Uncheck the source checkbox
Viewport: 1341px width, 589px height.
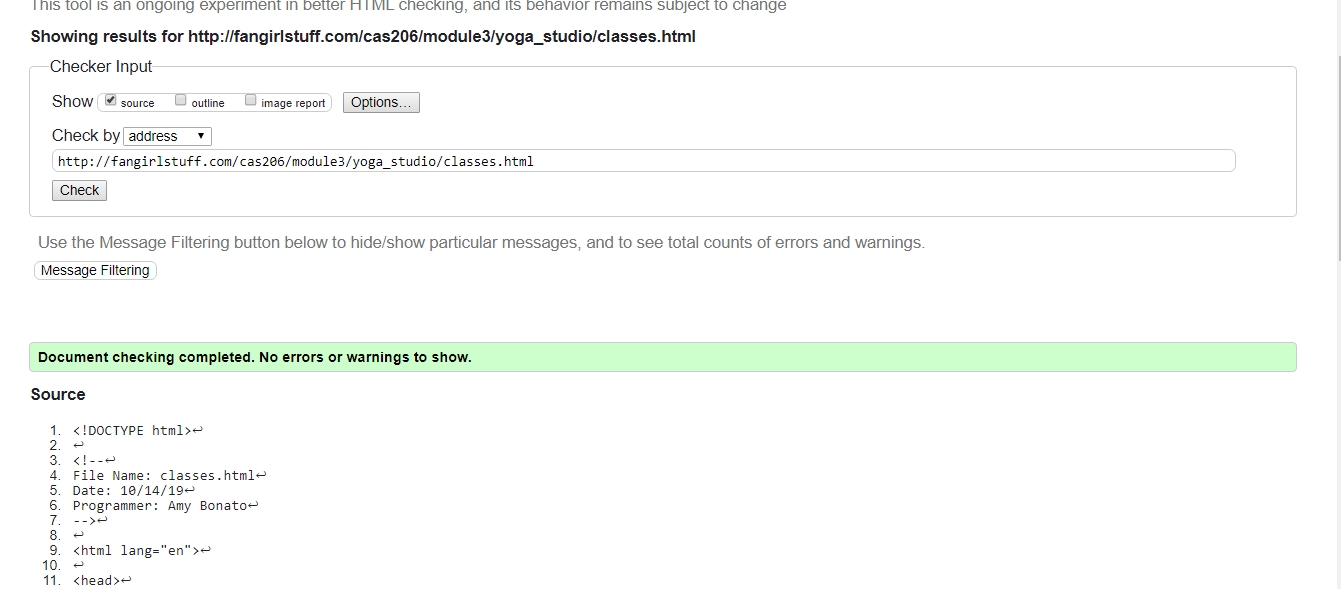[x=111, y=100]
